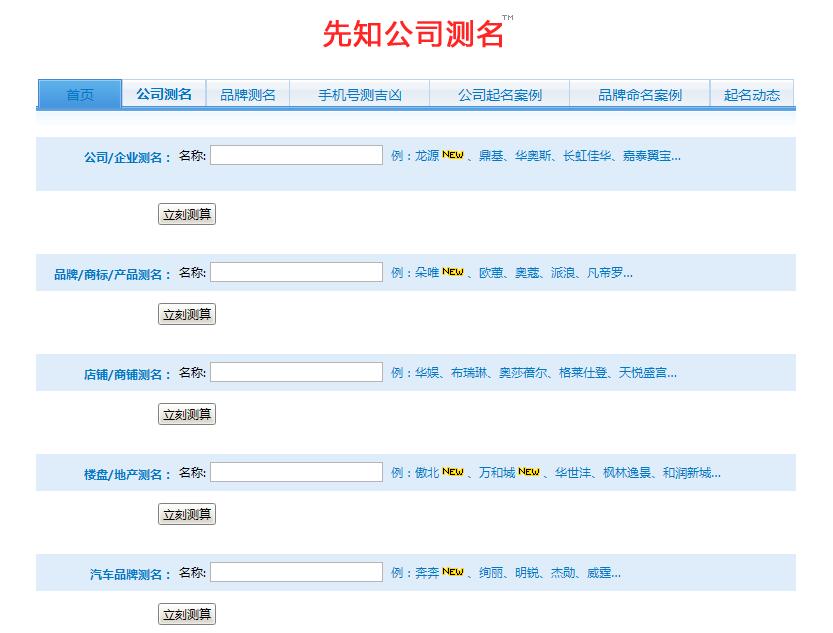The image size is (833, 633).
Task: Select the 公司起名案例 tab
Action: 499,95
